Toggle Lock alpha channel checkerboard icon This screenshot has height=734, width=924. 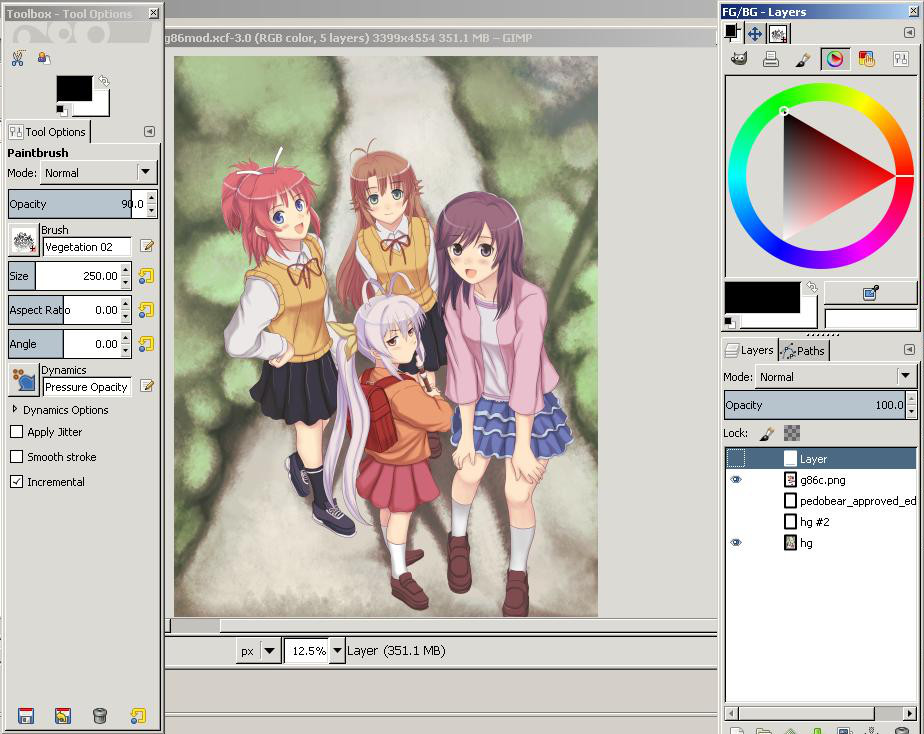[x=792, y=434]
